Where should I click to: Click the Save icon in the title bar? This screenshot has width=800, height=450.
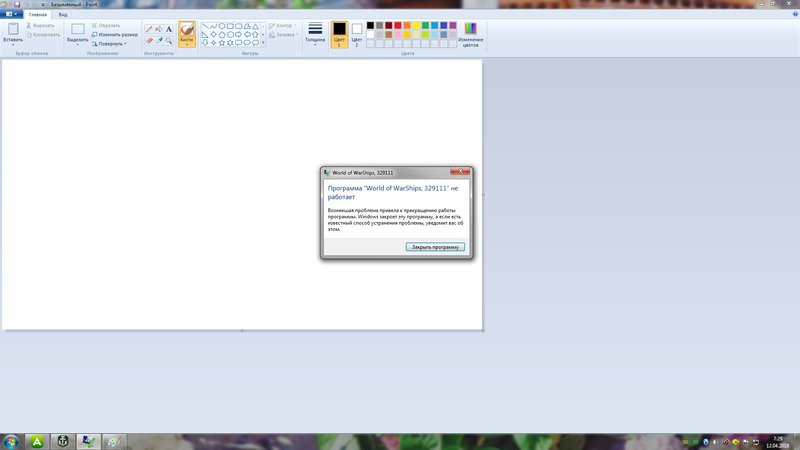pos(17,4)
